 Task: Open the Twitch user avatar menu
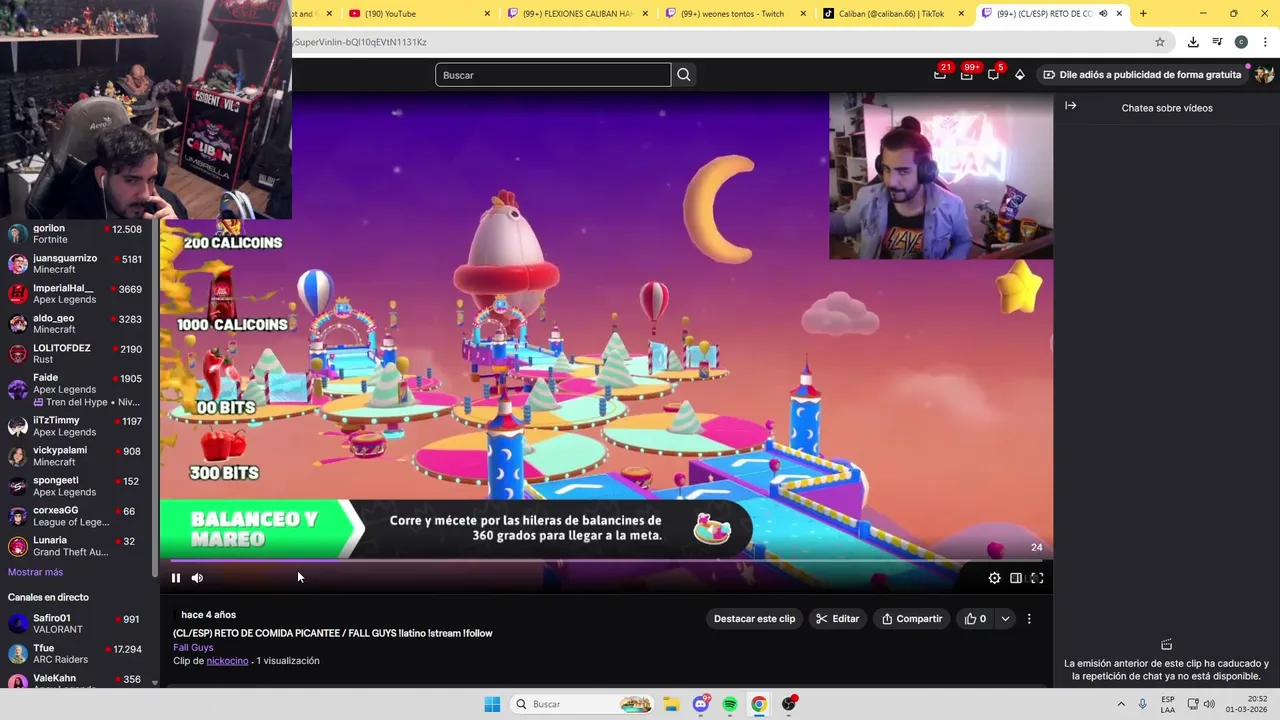pyautogui.click(x=1264, y=75)
